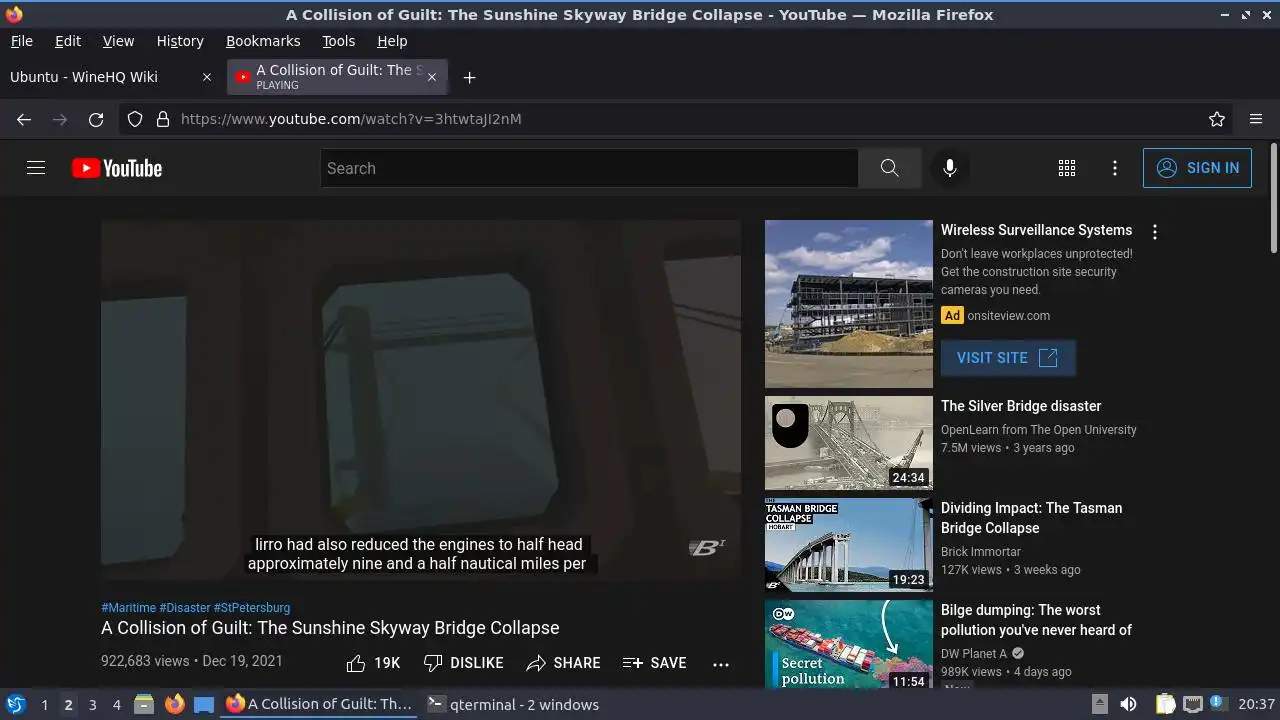Start voice search with the microphone
Image resolution: width=1280 pixels, height=720 pixels.
tap(950, 168)
